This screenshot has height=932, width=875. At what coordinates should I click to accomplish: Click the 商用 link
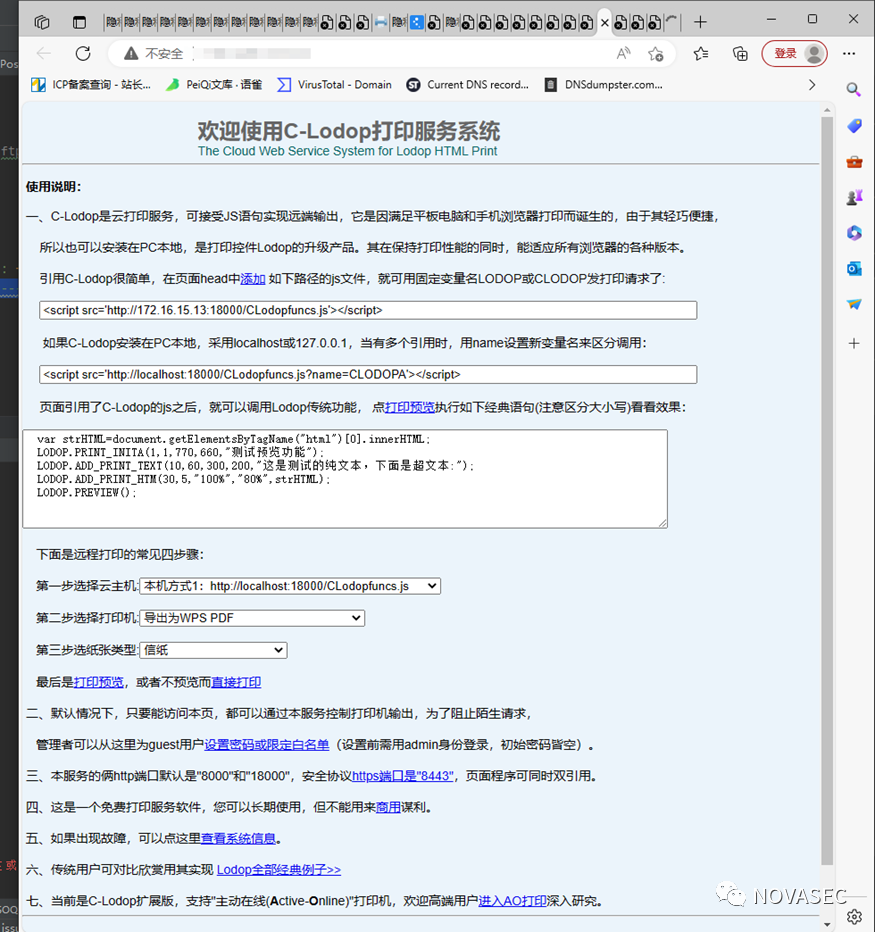pyautogui.click(x=388, y=807)
